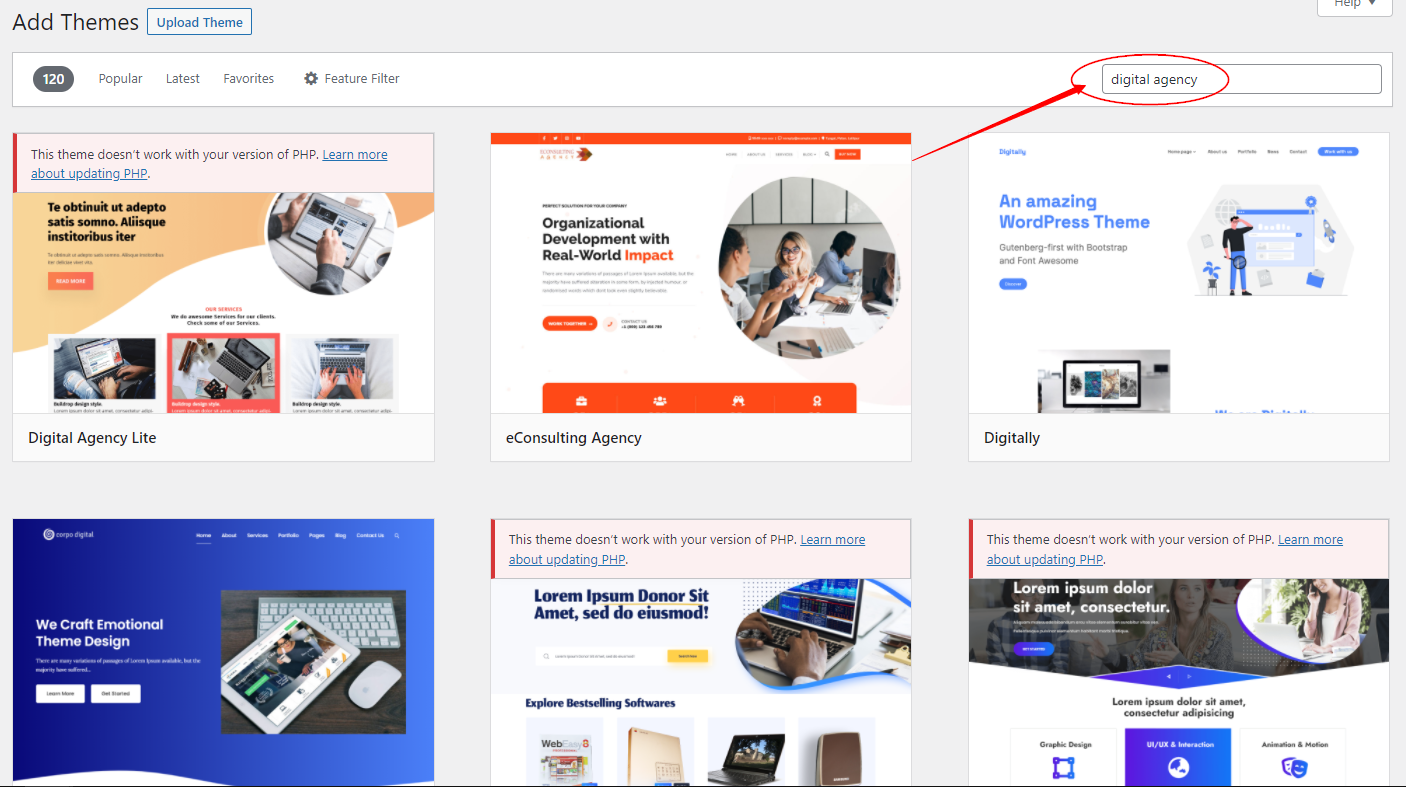1406x787 pixels.
Task: Switch to the Popular themes tab
Action: click(120, 78)
